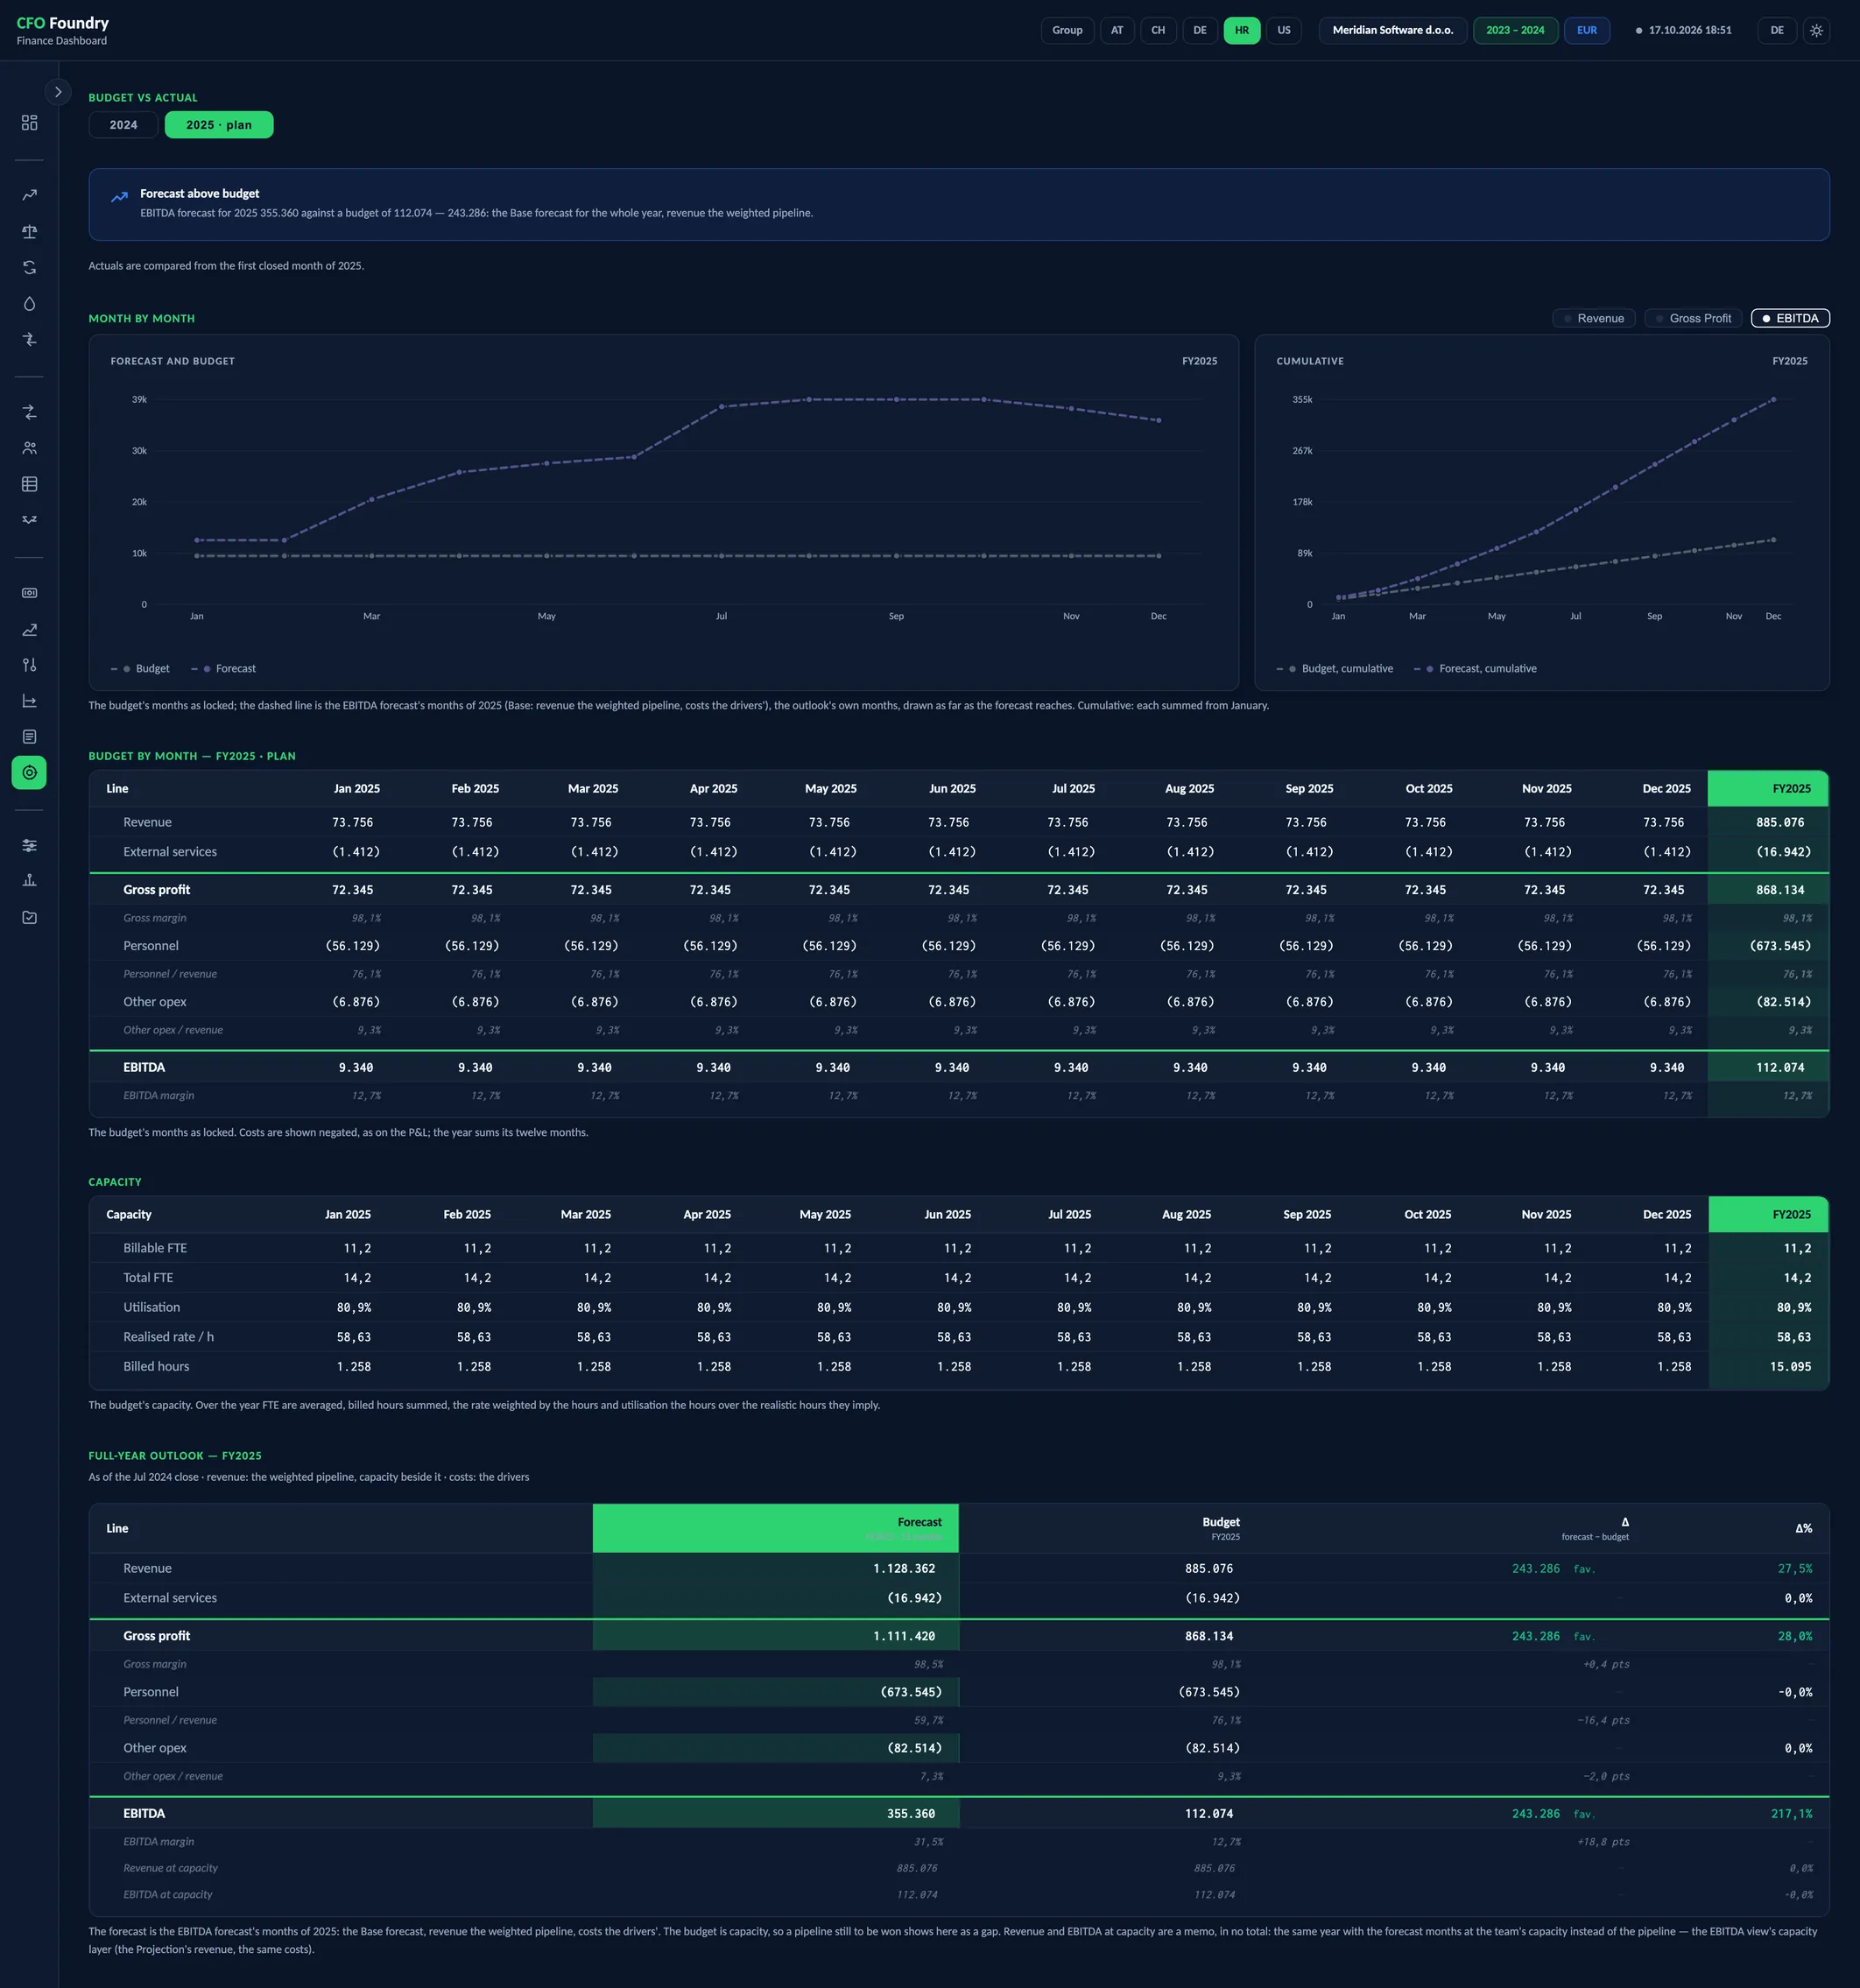Open the 2023 – 2024 period selector
The width and height of the screenshot is (1860, 1988).
pyautogui.click(x=1515, y=30)
